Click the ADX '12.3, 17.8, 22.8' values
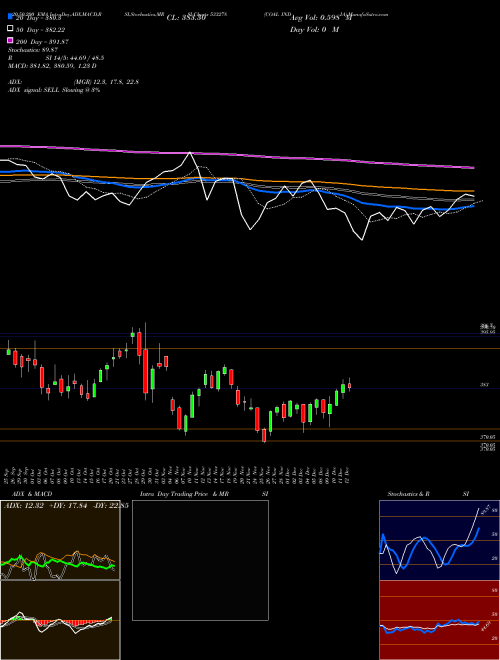500x660 pixels. 117,82
